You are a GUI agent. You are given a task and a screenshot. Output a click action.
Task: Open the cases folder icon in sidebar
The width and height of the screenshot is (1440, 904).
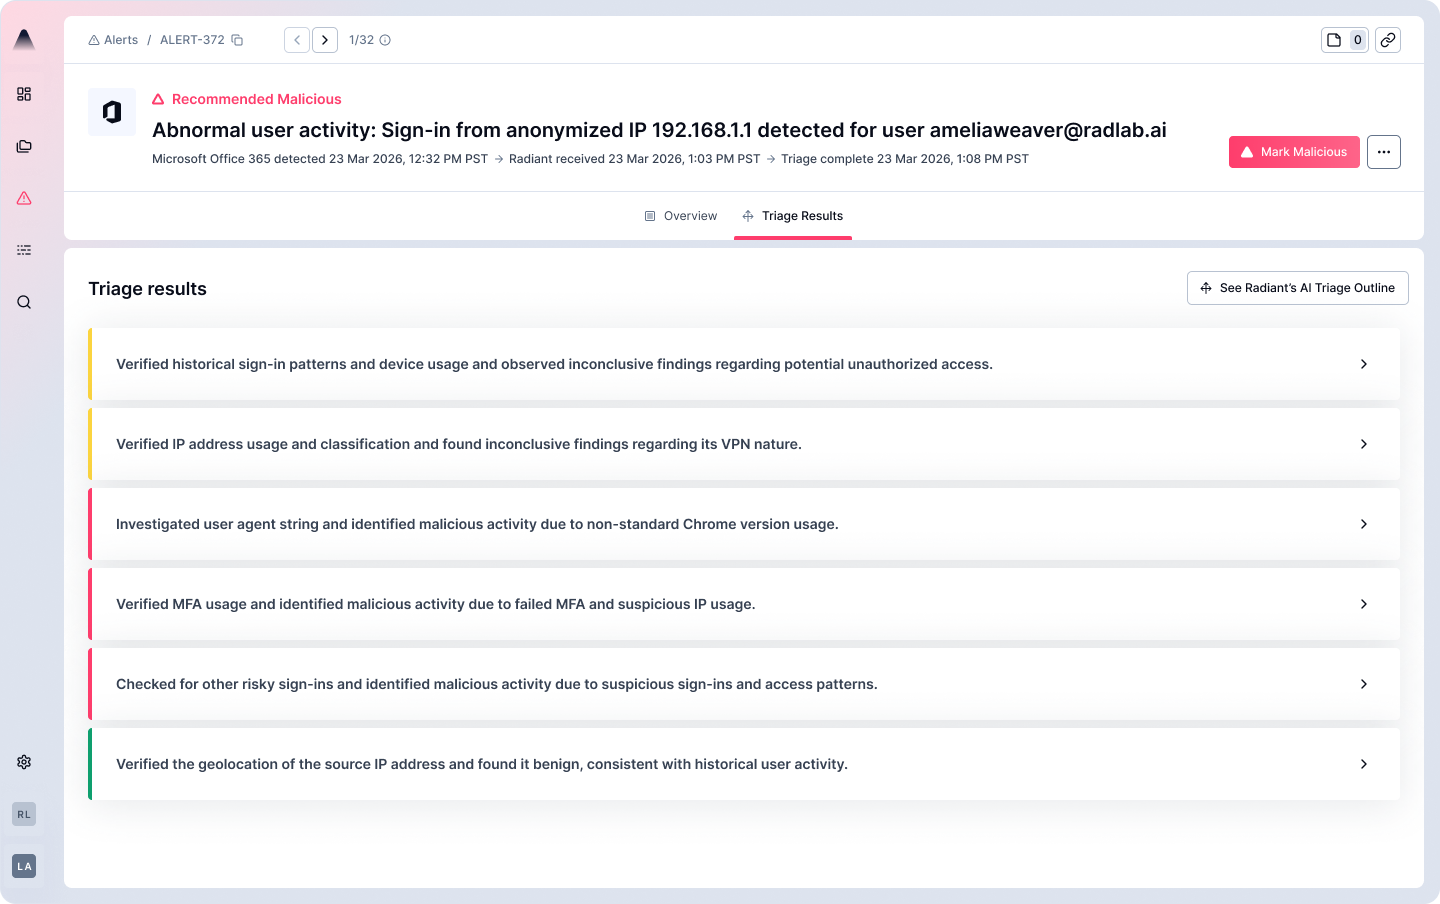[x=24, y=146]
